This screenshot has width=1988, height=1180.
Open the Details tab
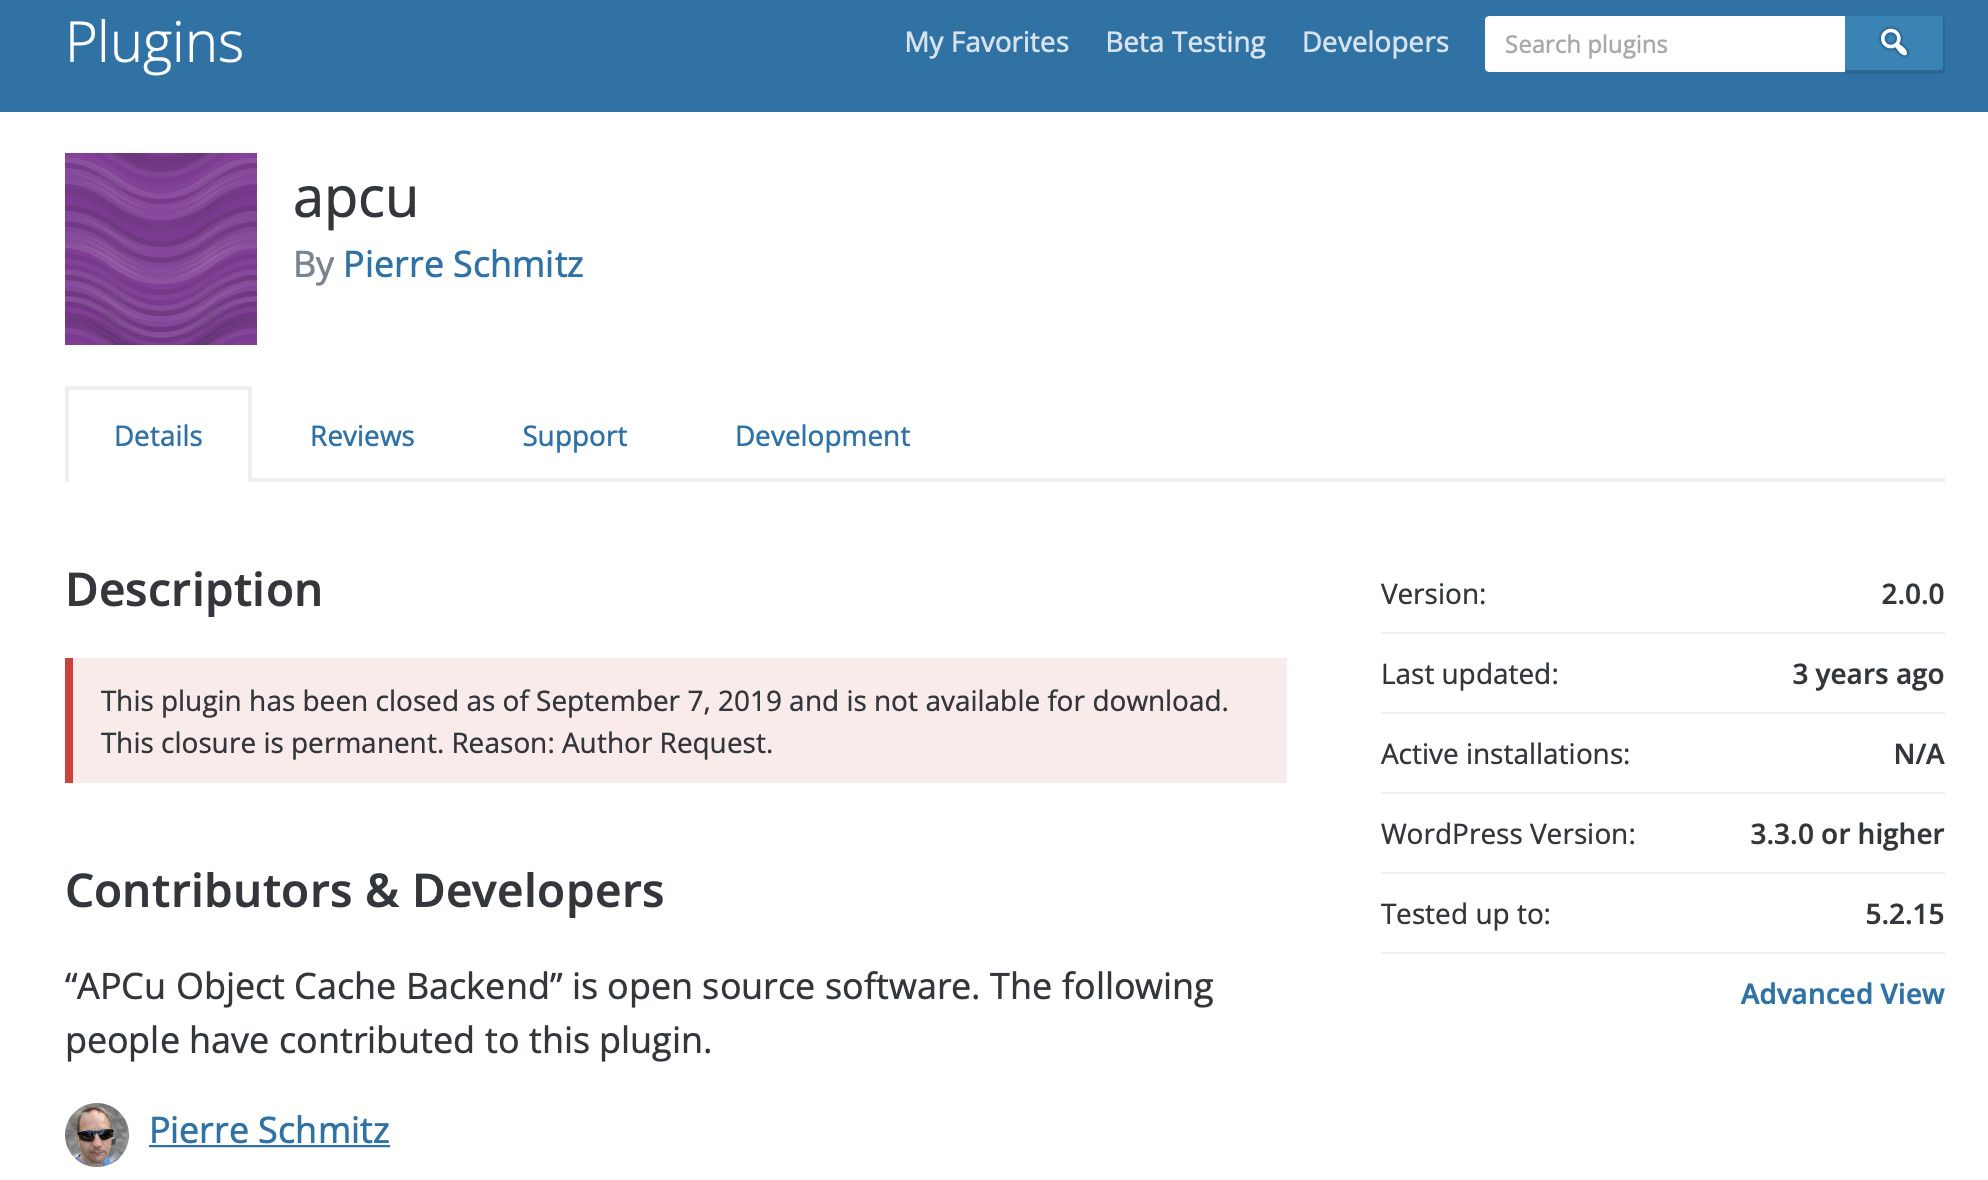point(158,436)
